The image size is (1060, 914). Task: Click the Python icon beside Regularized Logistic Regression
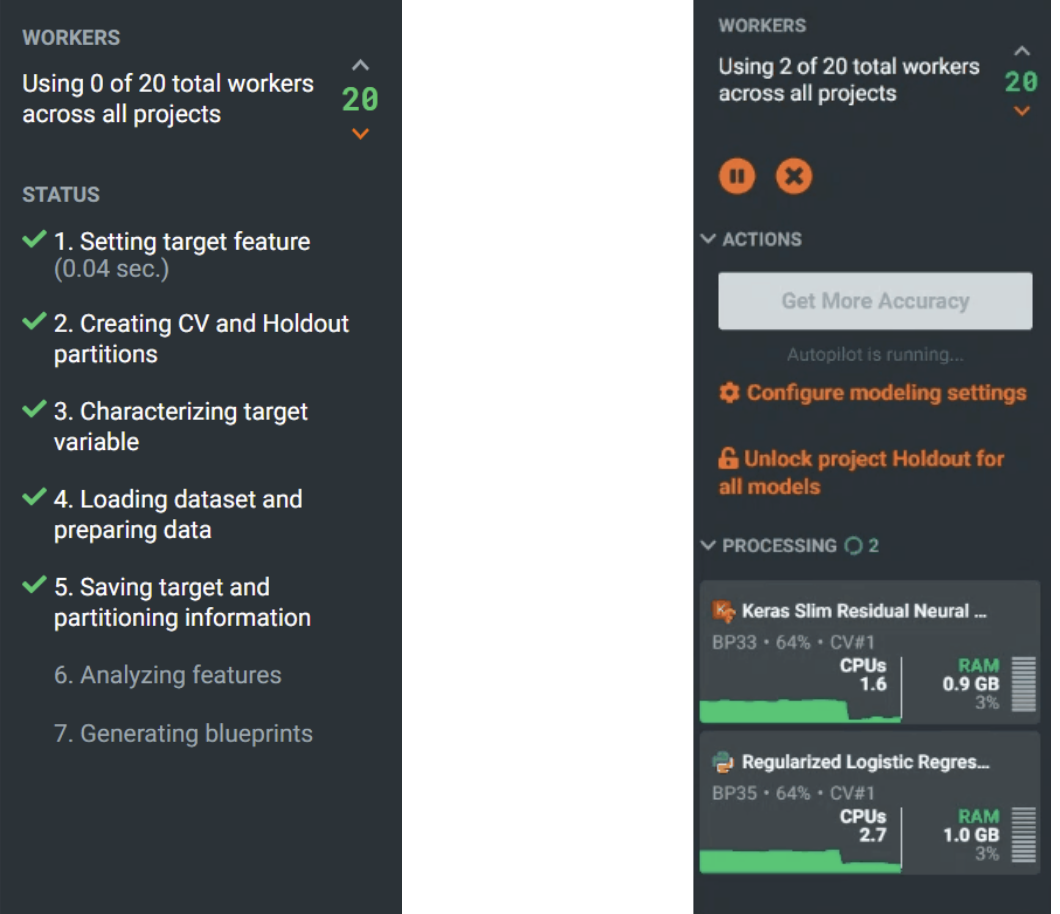pyautogui.click(x=724, y=762)
